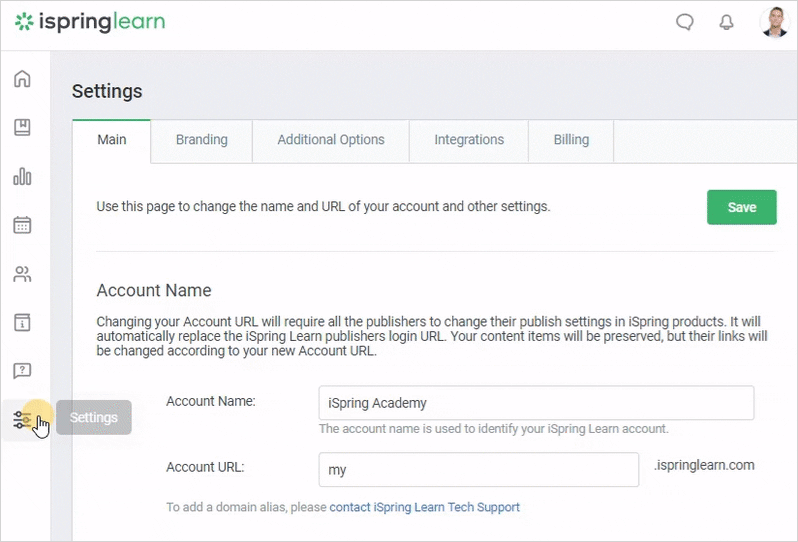Open the calendar sidebar icon
Viewport: 798px width, 542px height.
[x=22, y=224]
